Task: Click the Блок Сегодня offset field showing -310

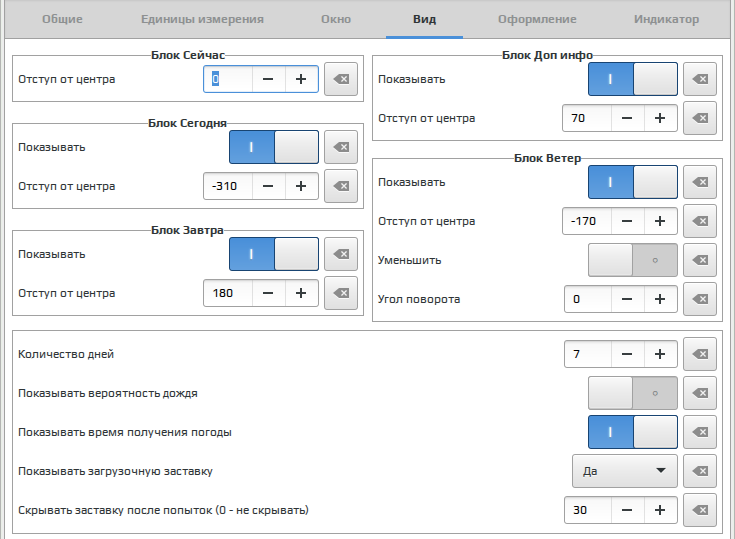Action: (228, 186)
